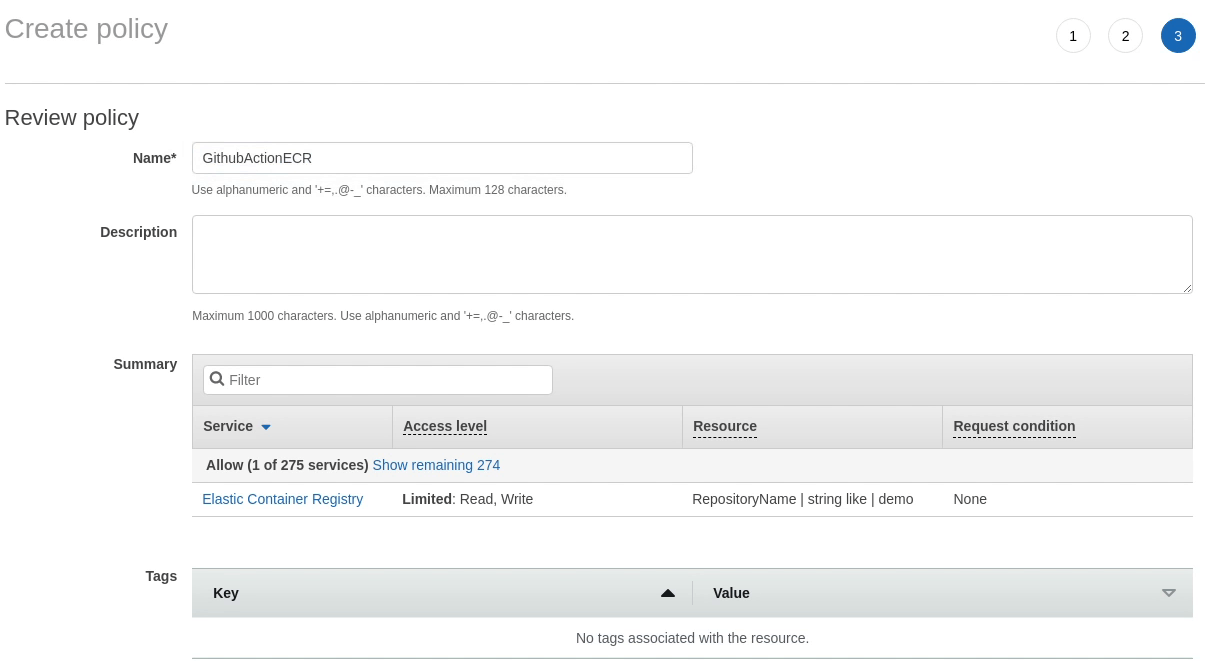
Task: Click the magnifier icon in the Filter box
Action: tap(217, 380)
